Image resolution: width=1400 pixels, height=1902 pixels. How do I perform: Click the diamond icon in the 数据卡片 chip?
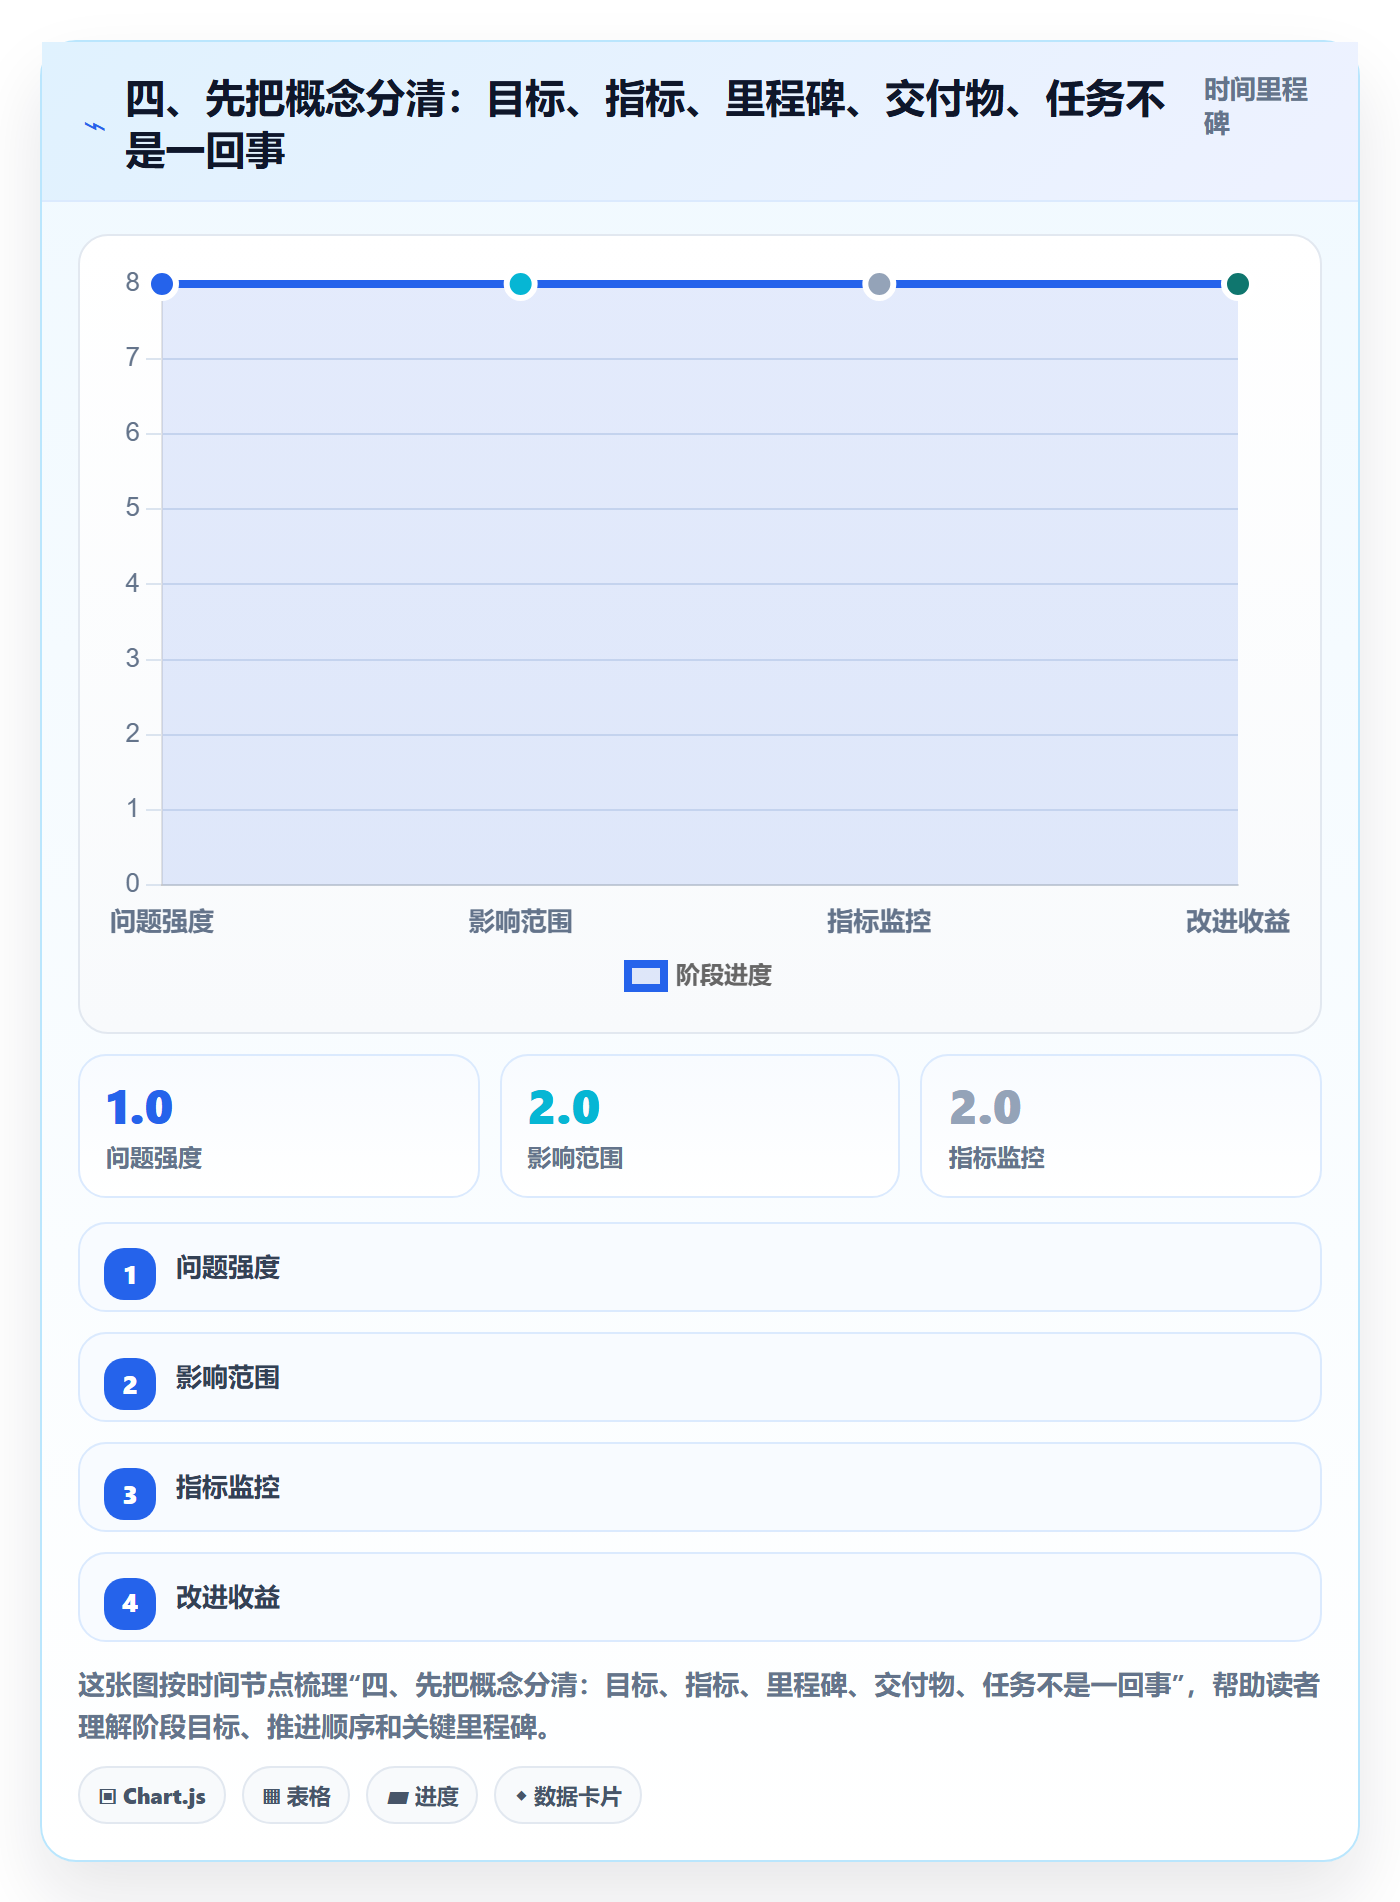pyautogui.click(x=521, y=1796)
